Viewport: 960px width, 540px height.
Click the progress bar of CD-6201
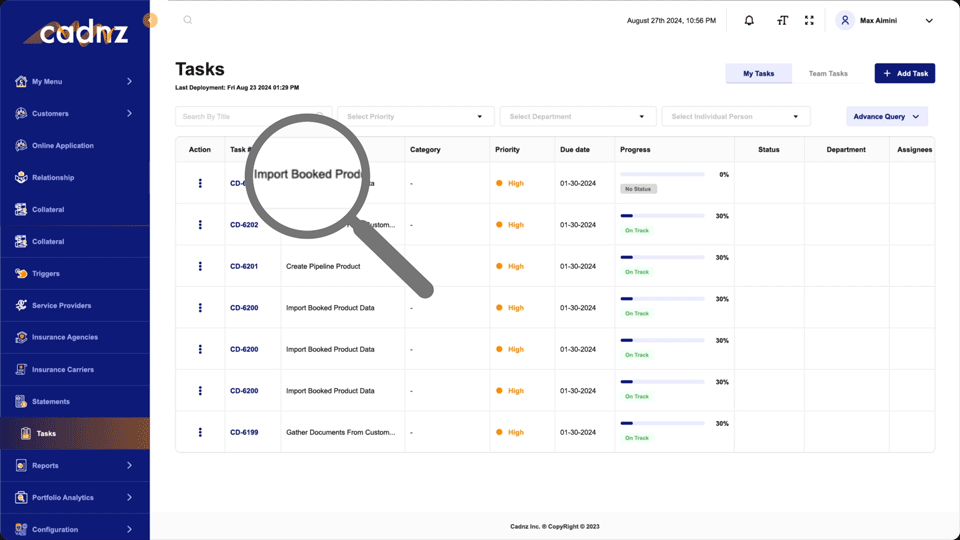click(x=661, y=257)
